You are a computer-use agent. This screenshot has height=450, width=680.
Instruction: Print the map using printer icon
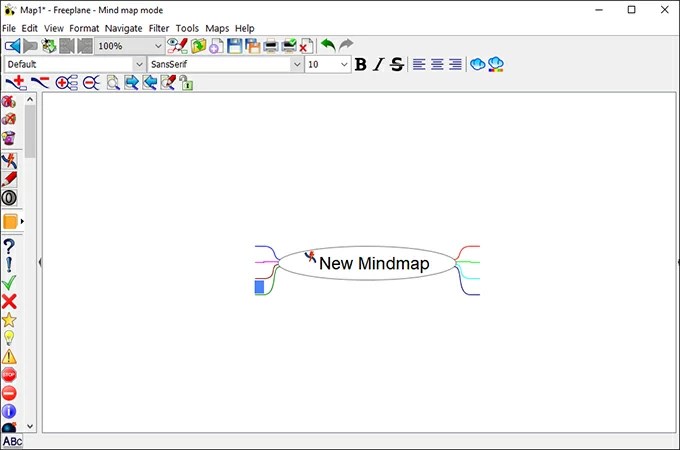271,46
